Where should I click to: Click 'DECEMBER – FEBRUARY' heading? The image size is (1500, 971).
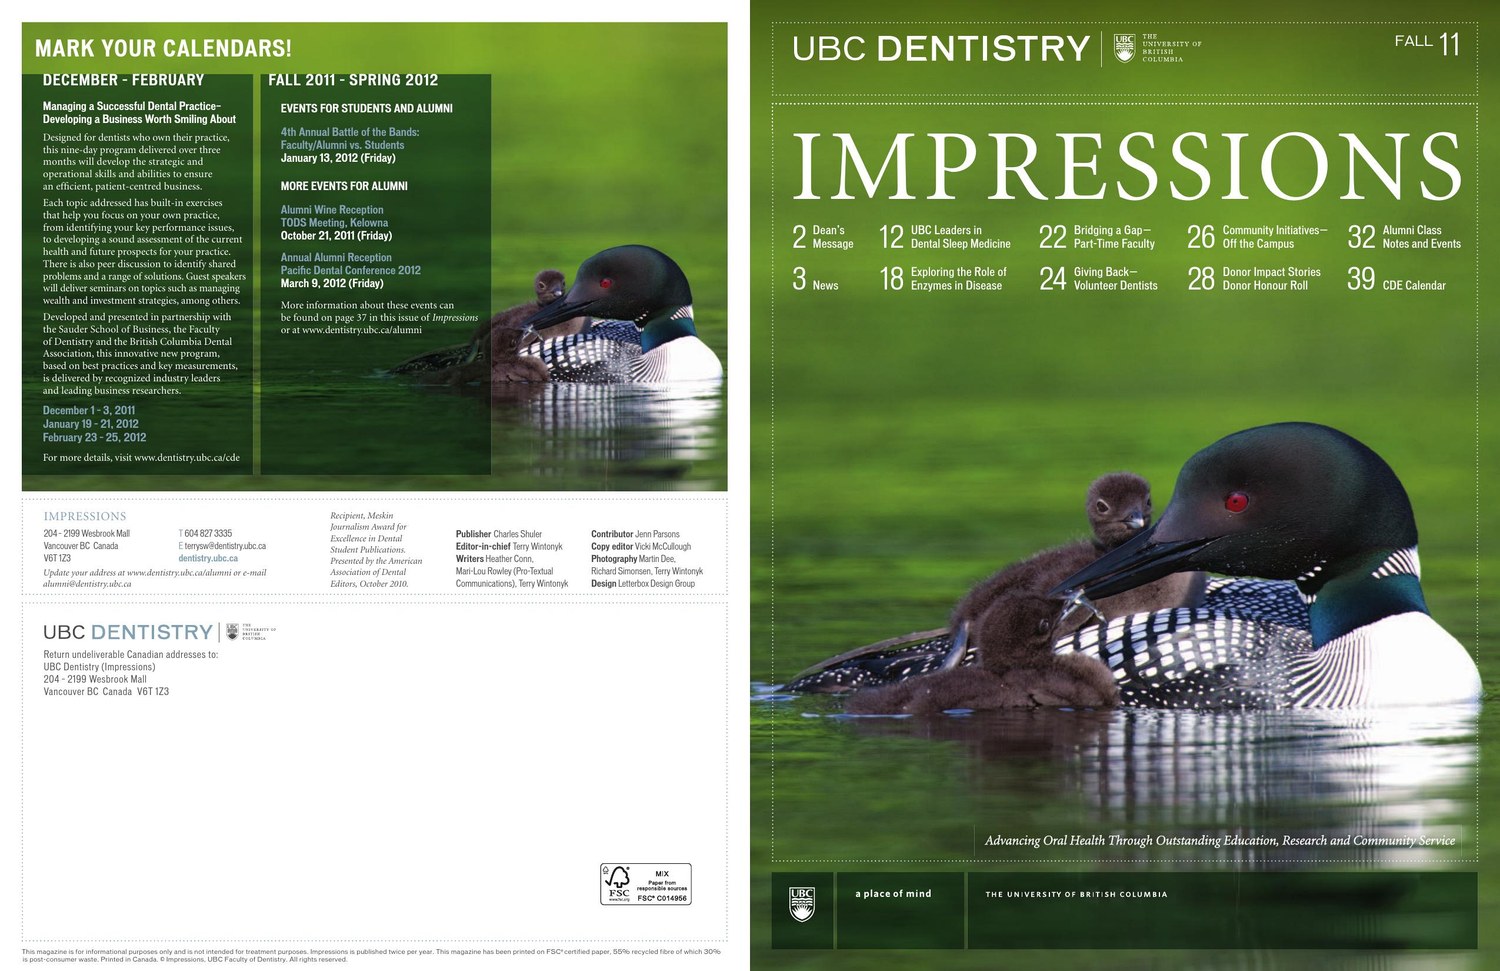123,80
